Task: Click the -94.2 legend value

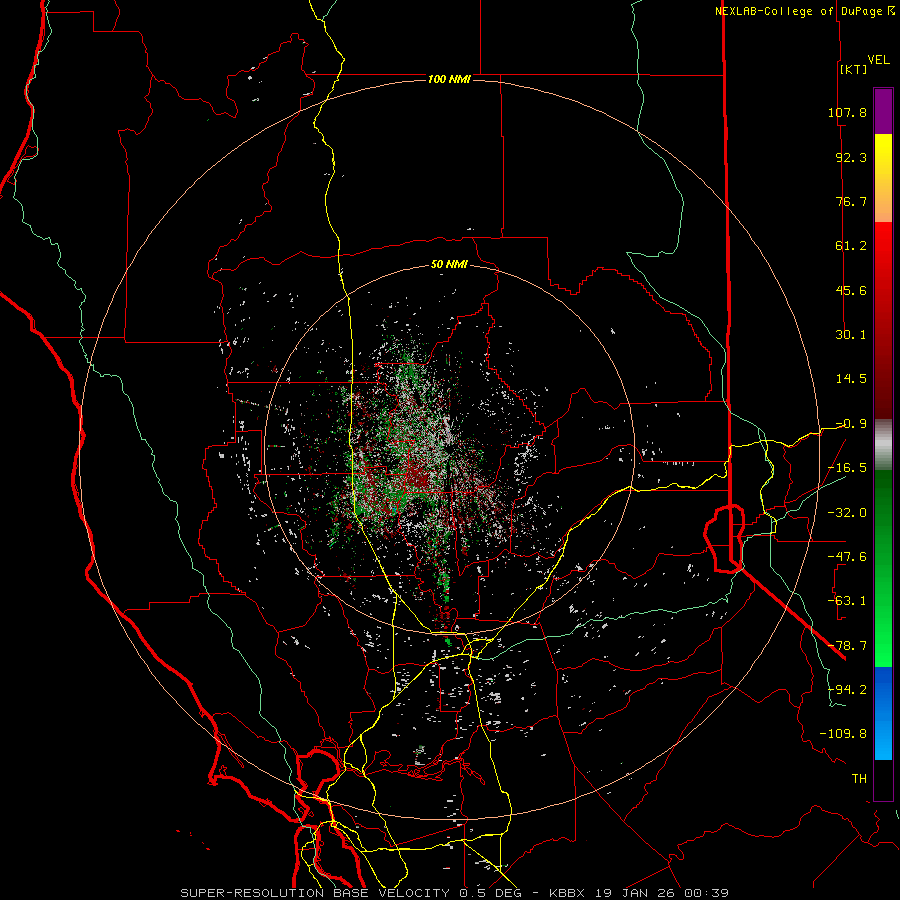Action: [x=847, y=690]
